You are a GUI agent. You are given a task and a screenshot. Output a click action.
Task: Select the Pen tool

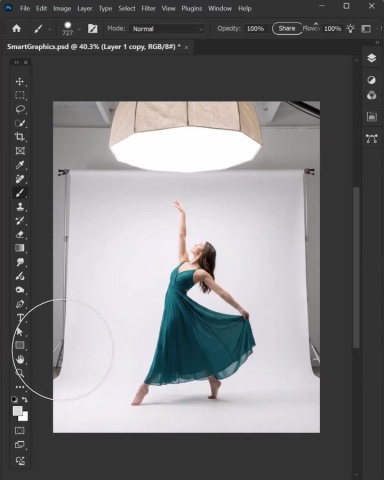point(20,304)
